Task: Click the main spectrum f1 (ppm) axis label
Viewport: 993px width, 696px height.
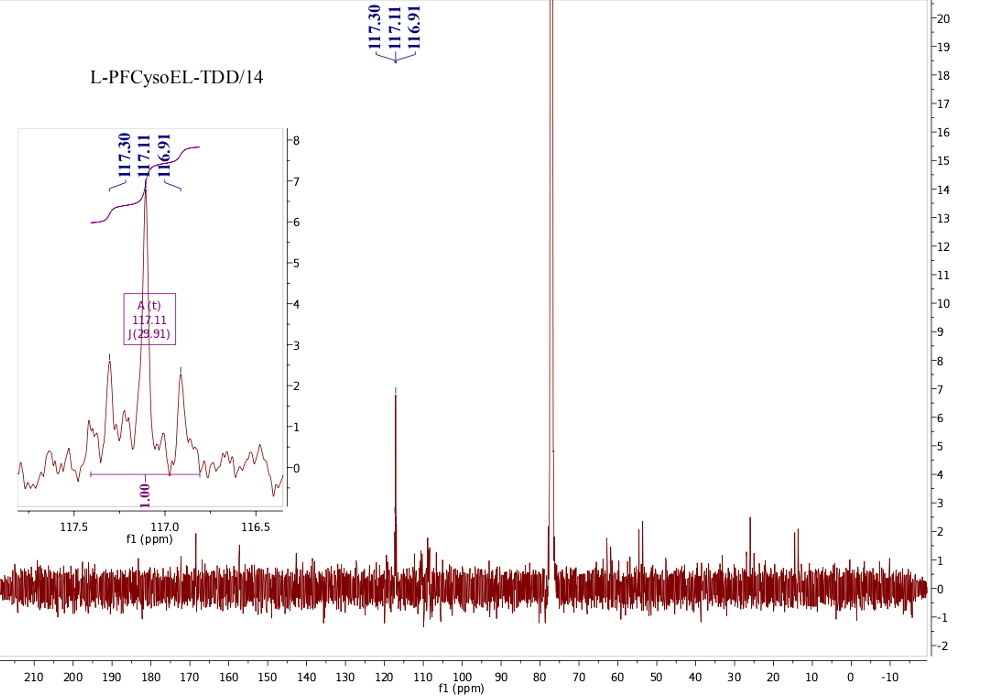Action: point(461,689)
